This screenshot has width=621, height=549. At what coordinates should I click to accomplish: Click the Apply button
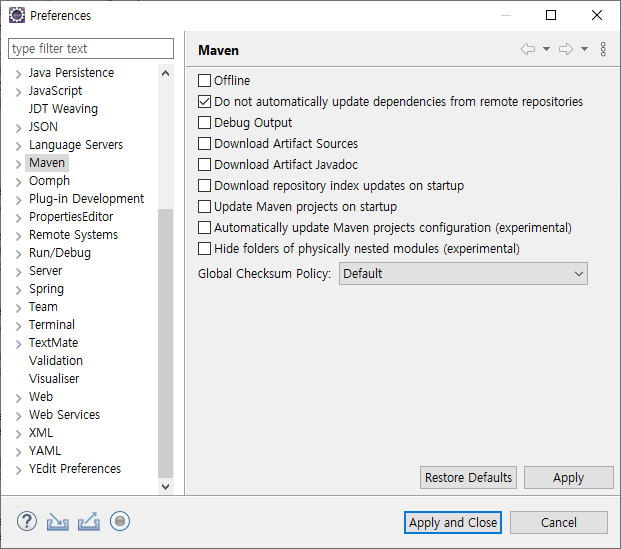569,478
